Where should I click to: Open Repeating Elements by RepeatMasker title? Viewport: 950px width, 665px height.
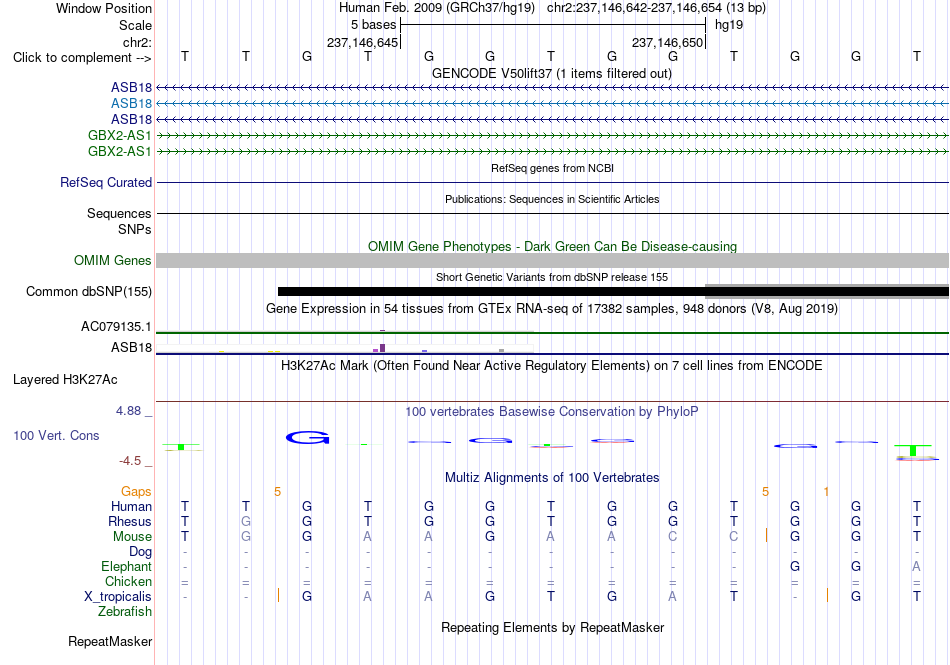[552, 627]
